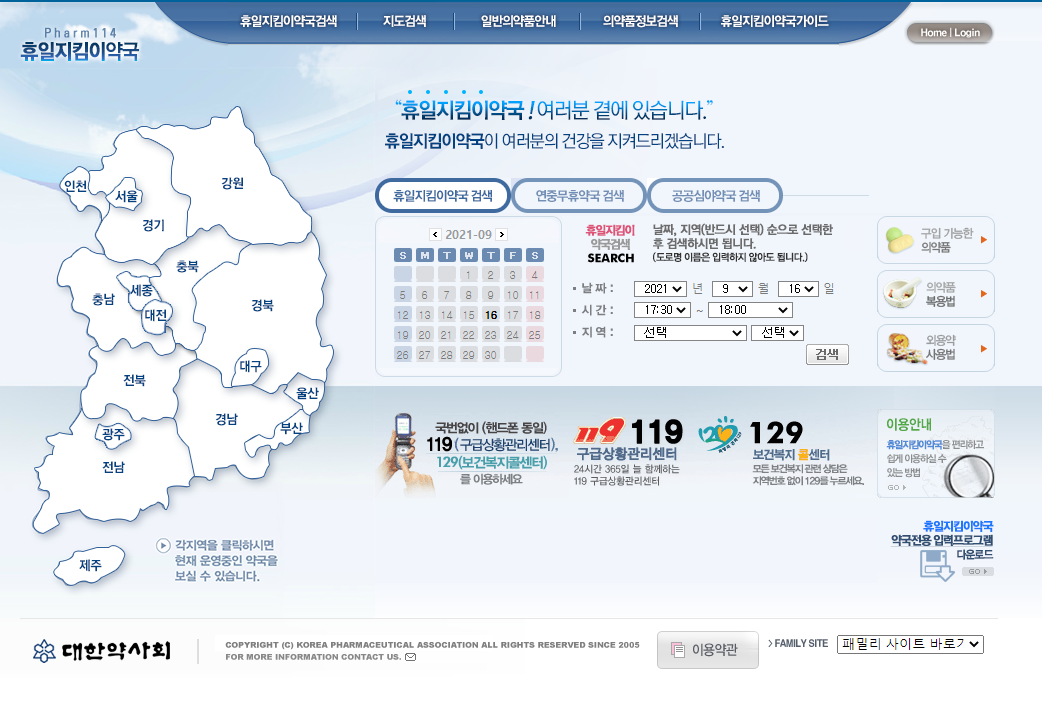Select 강원 on the map

click(232, 183)
